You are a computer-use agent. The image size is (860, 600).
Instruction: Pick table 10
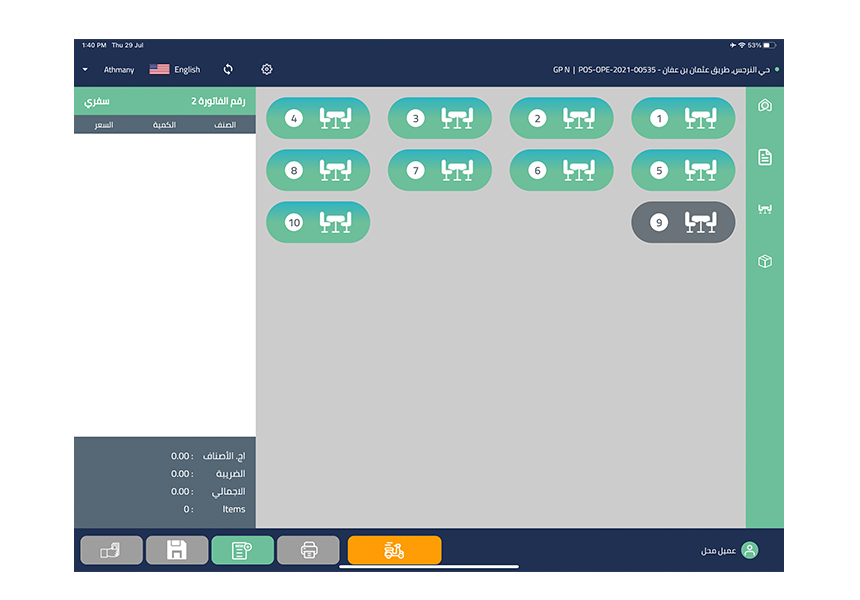pos(318,222)
